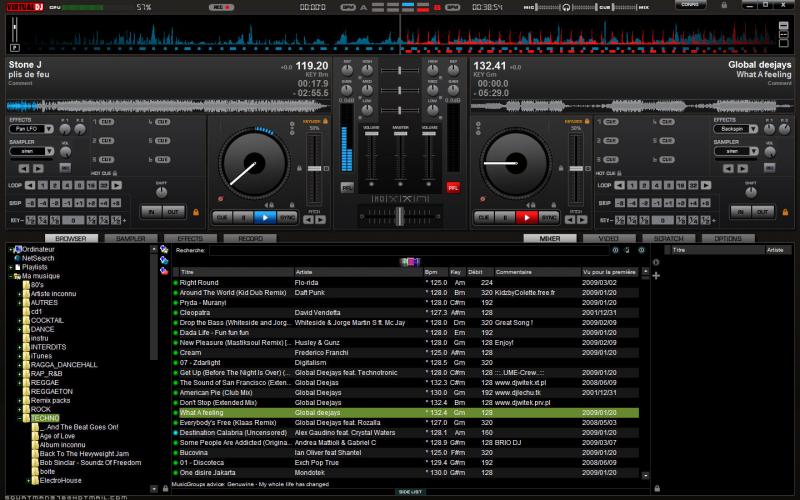Toggle the left deck HOT CUE lock

point(115,173)
